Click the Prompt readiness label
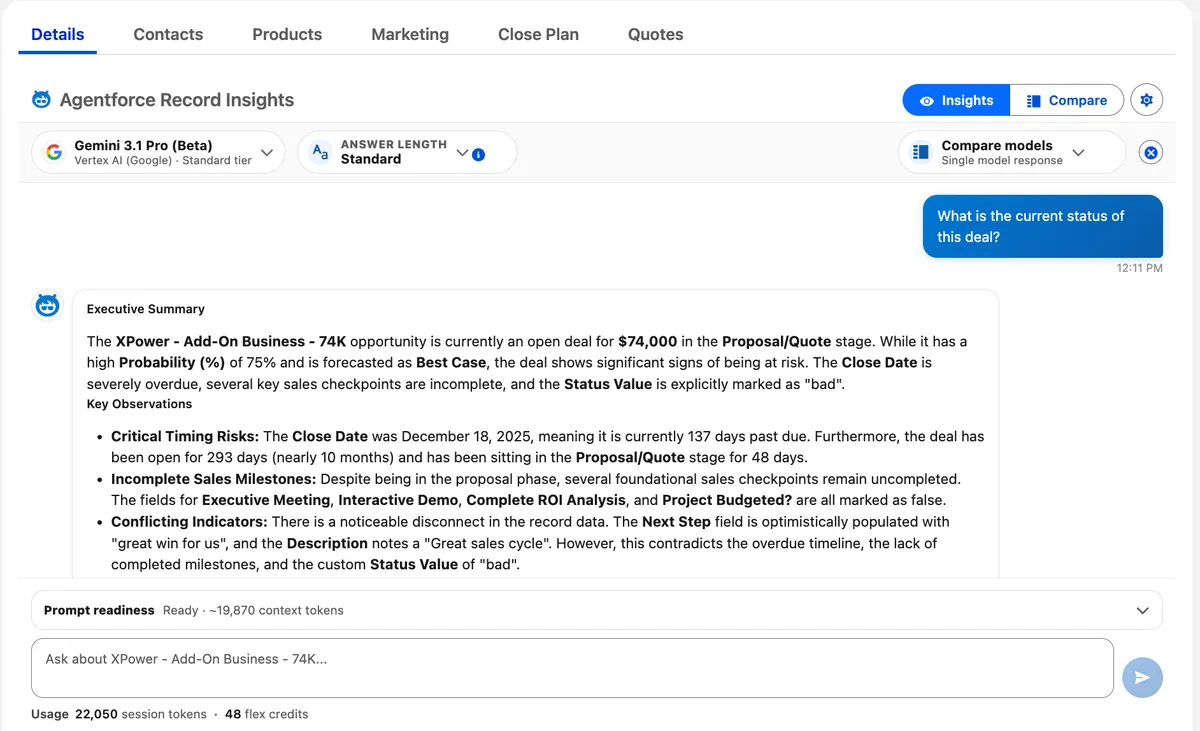Viewport: 1200px width, 731px height. pyautogui.click(x=99, y=610)
